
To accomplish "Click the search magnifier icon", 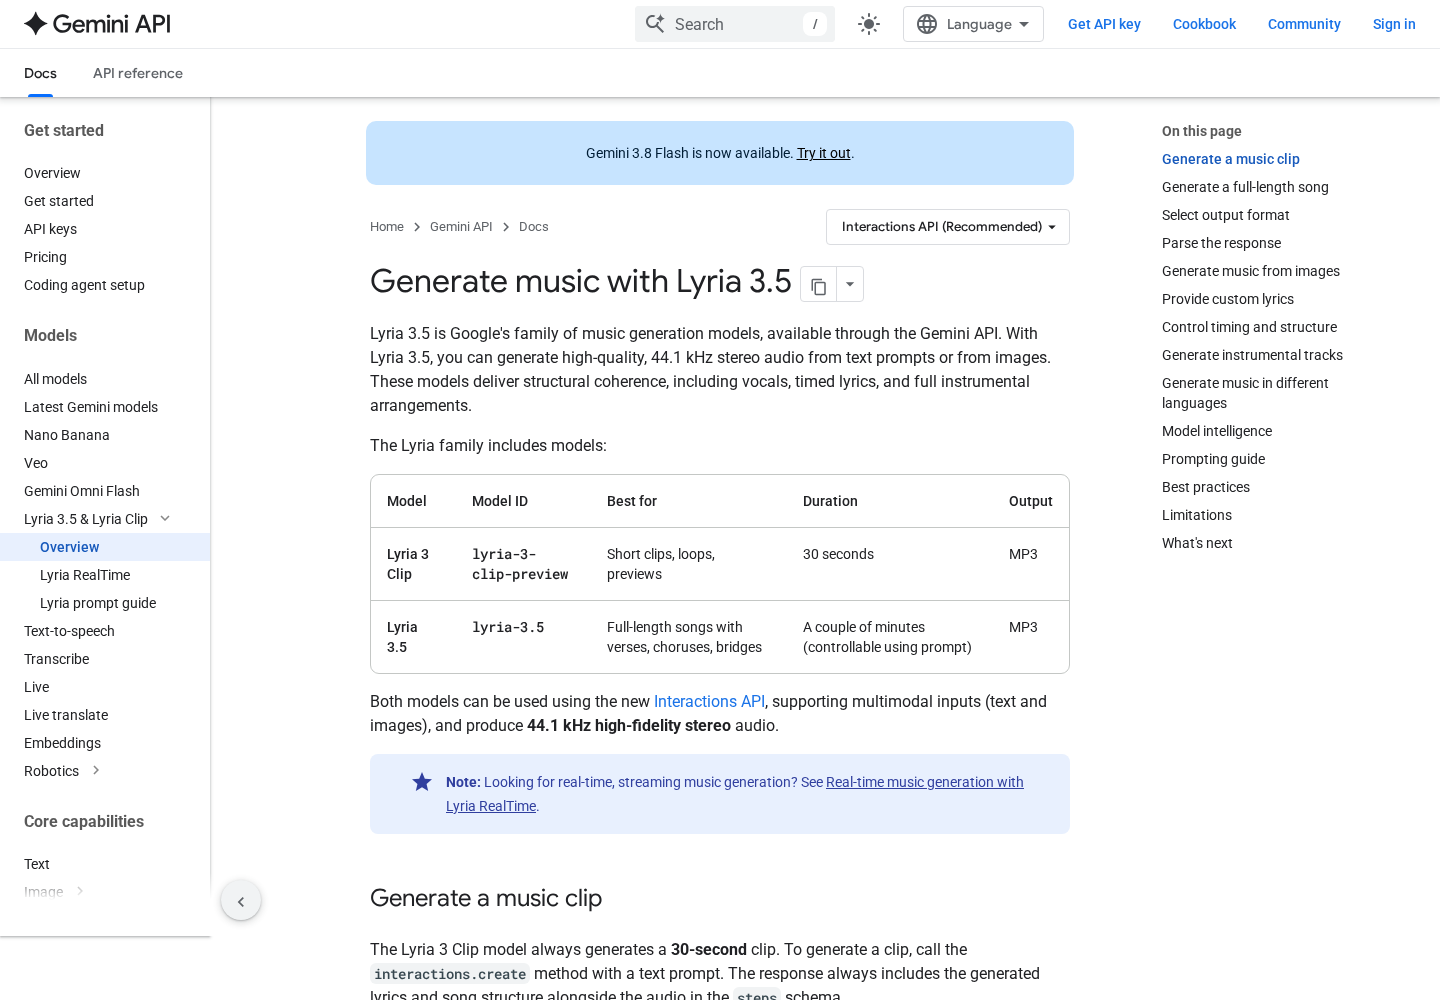I will point(655,23).
